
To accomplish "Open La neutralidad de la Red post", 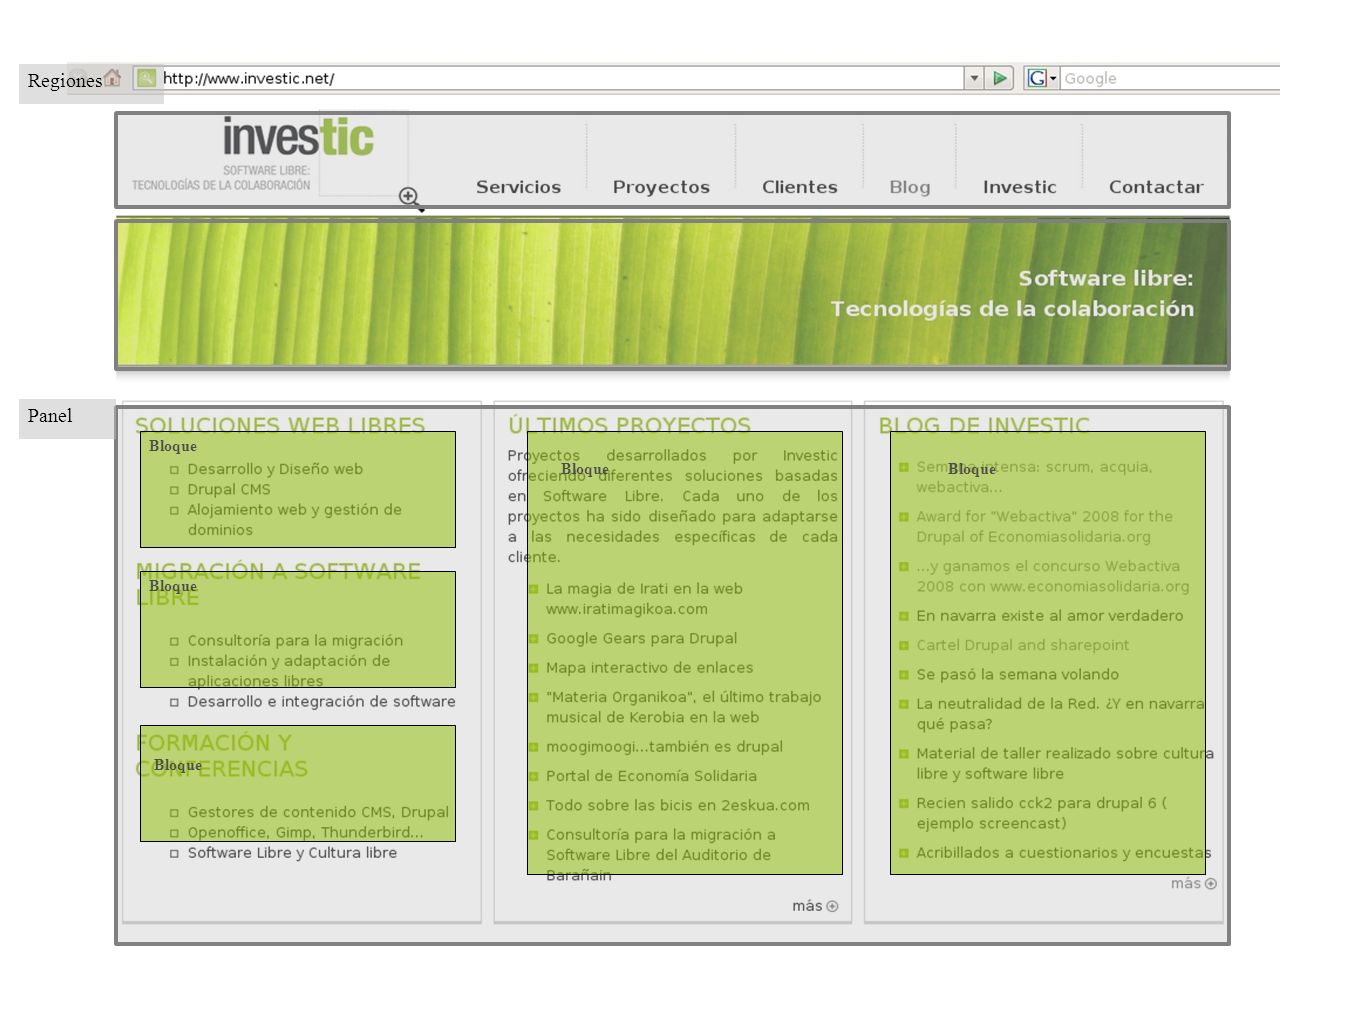I will click(1060, 713).
